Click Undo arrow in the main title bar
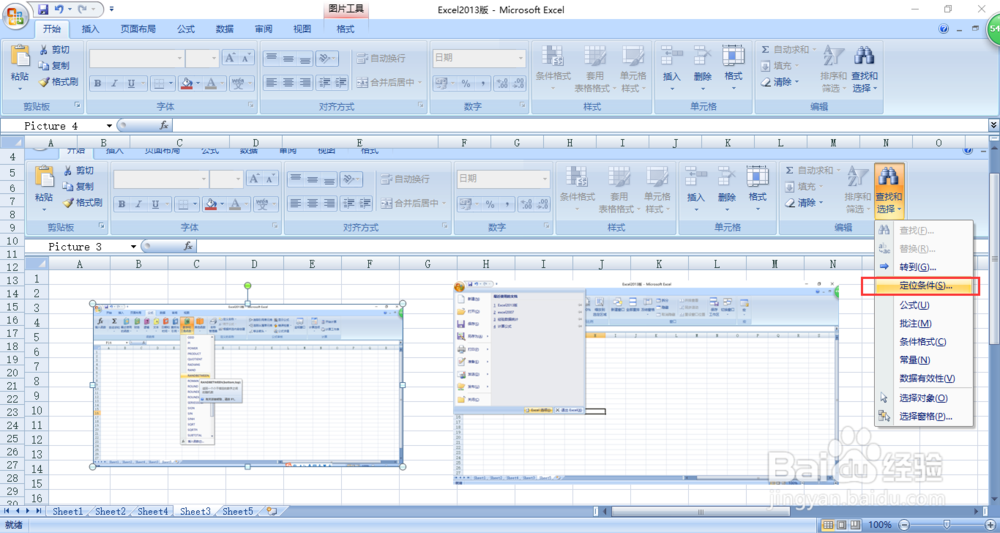This screenshot has height=533, width=1000. coord(59,10)
